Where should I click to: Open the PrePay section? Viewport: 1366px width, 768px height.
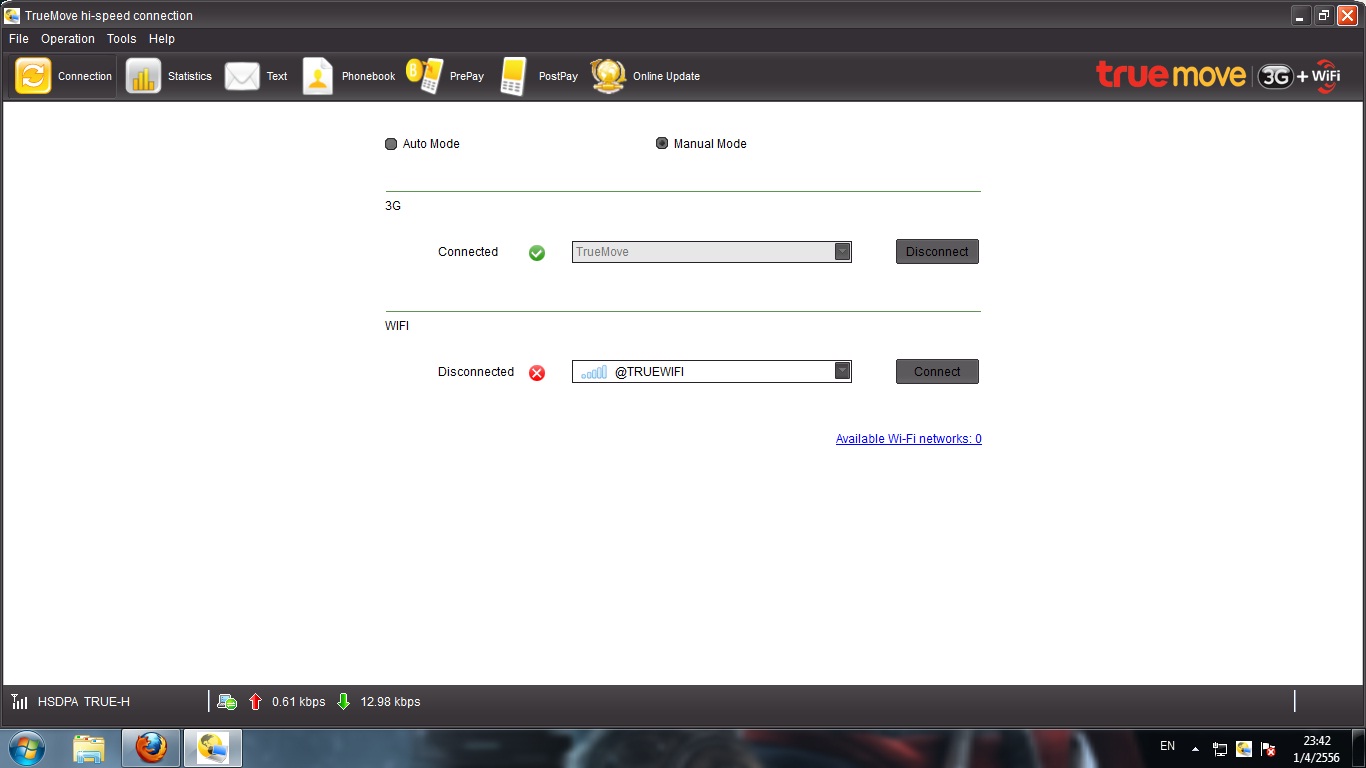pos(445,76)
